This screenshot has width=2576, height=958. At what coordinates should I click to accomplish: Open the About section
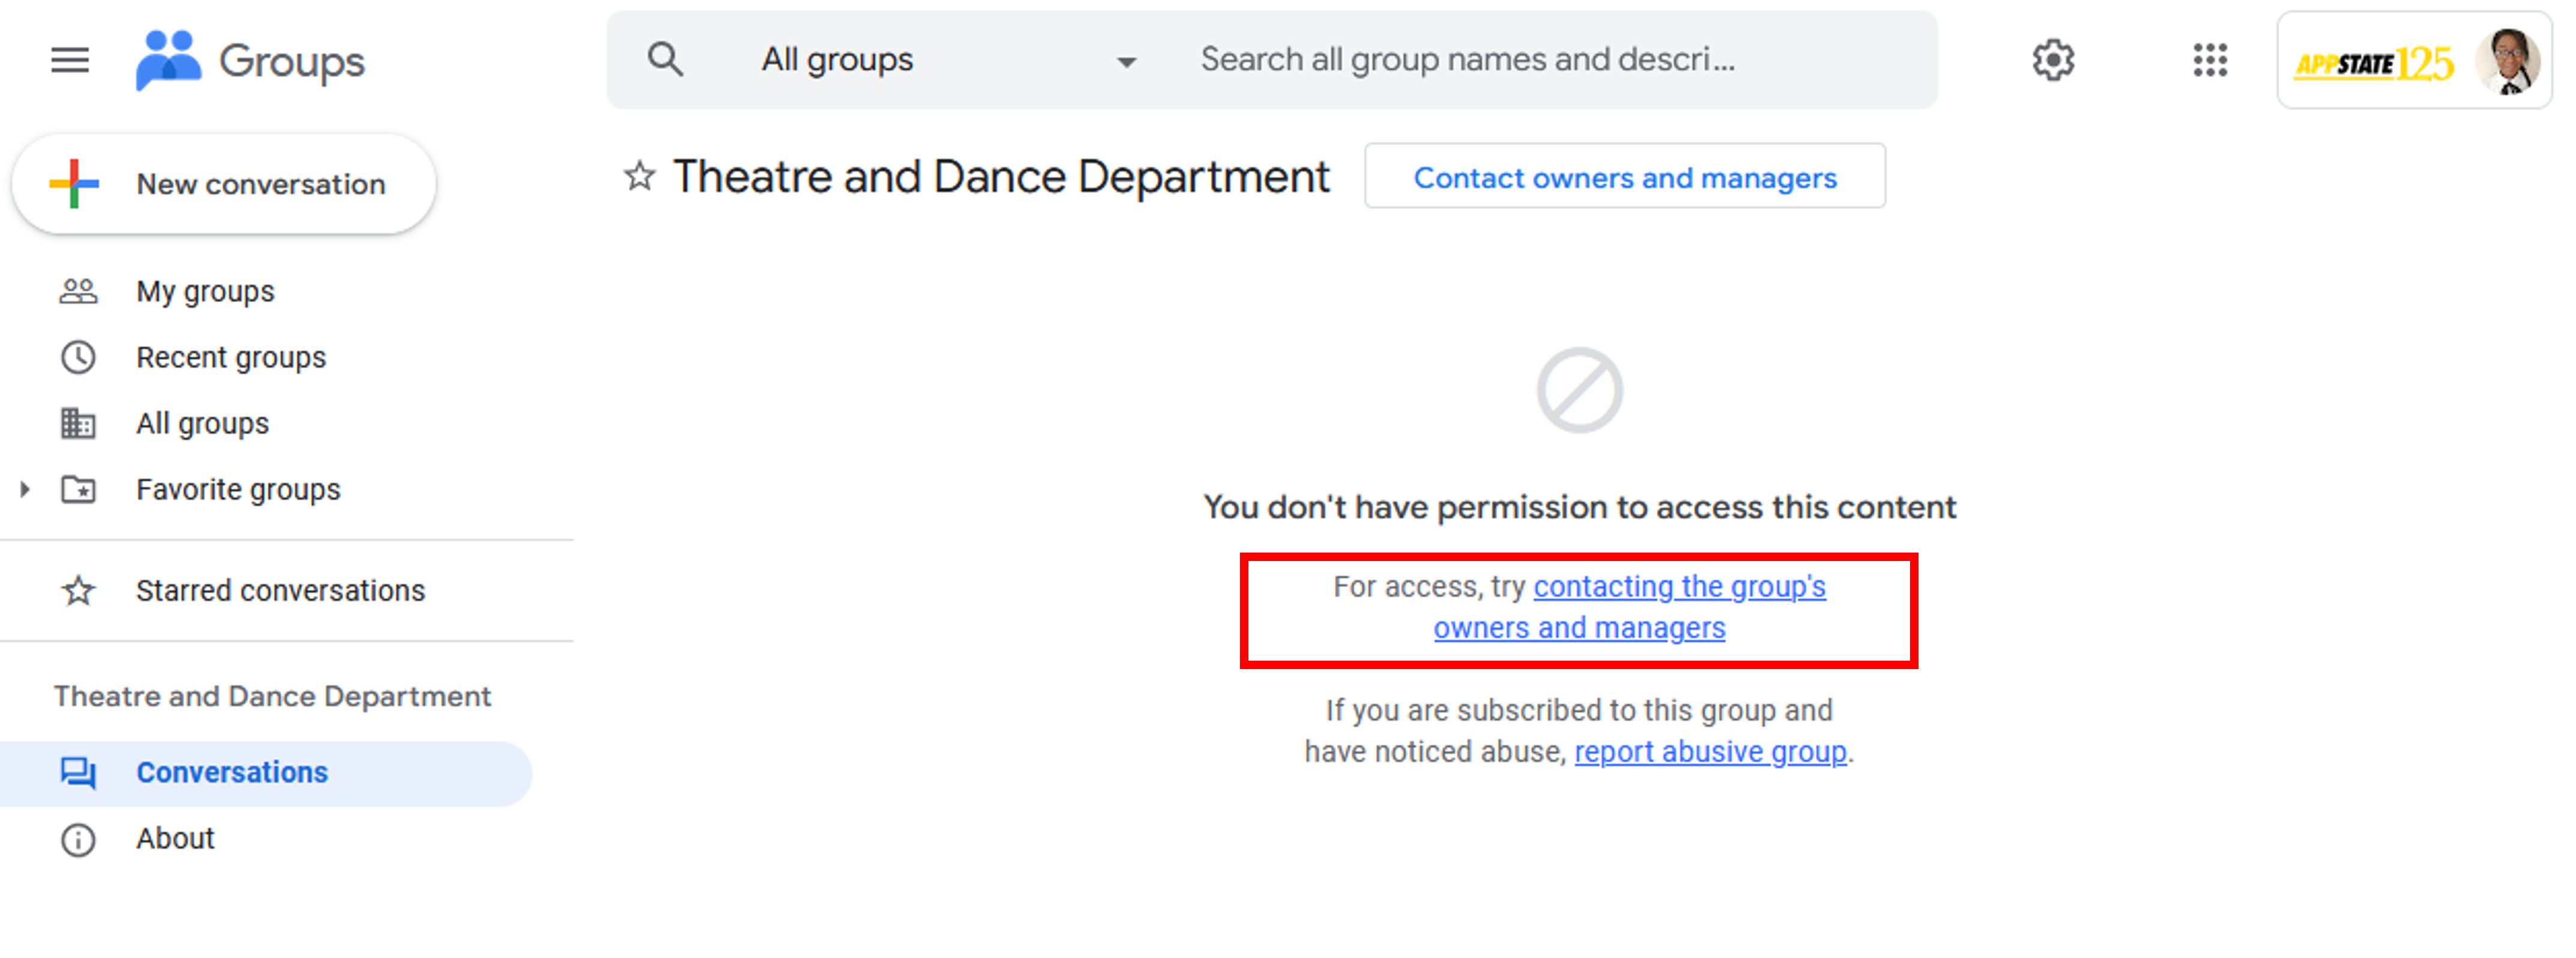point(175,838)
